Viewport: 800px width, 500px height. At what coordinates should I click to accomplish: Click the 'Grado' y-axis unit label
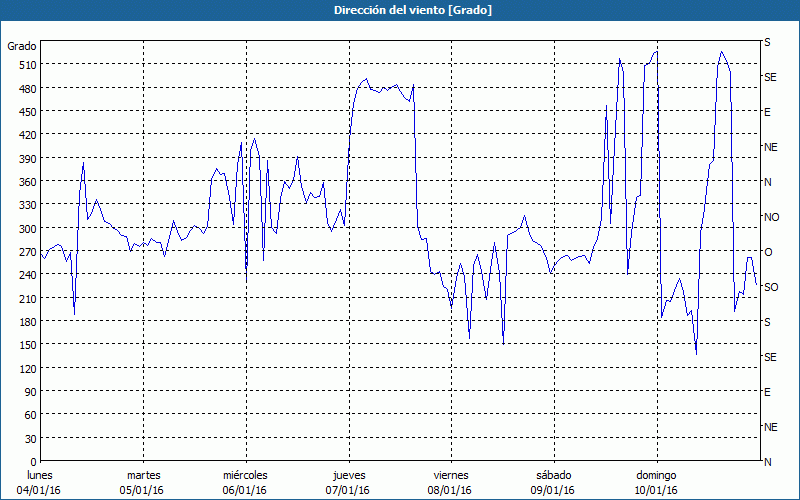22,46
